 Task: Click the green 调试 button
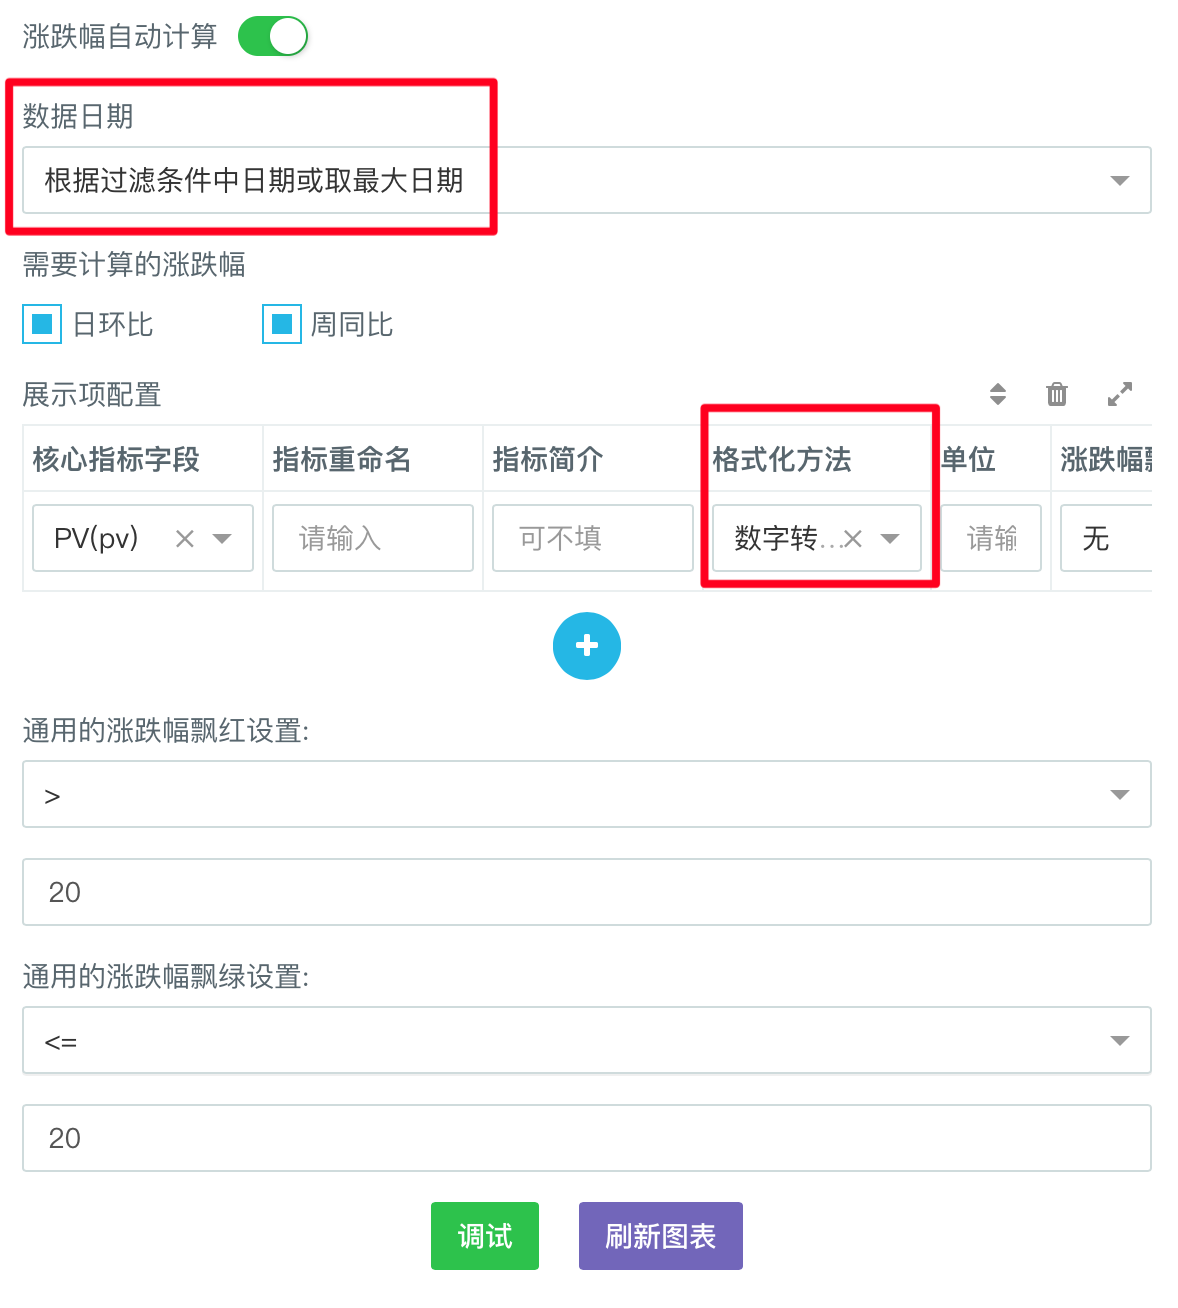pos(485,1236)
